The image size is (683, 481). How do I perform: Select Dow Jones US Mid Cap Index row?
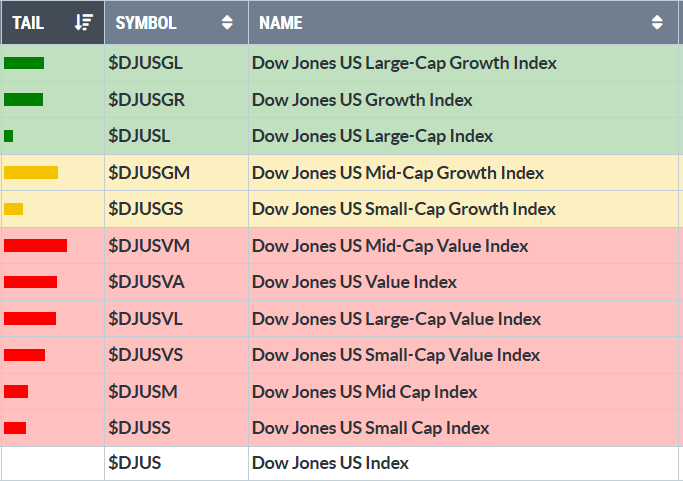[x=365, y=392]
